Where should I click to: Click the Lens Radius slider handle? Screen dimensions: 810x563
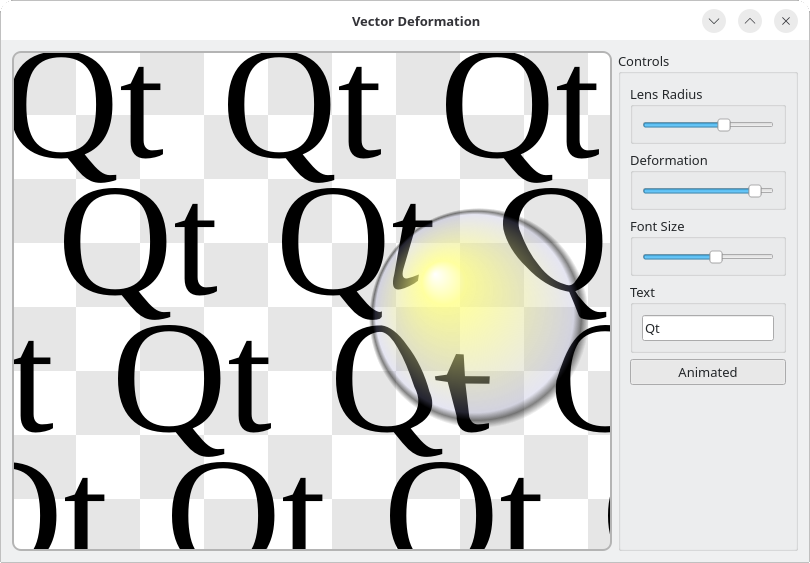click(x=724, y=125)
